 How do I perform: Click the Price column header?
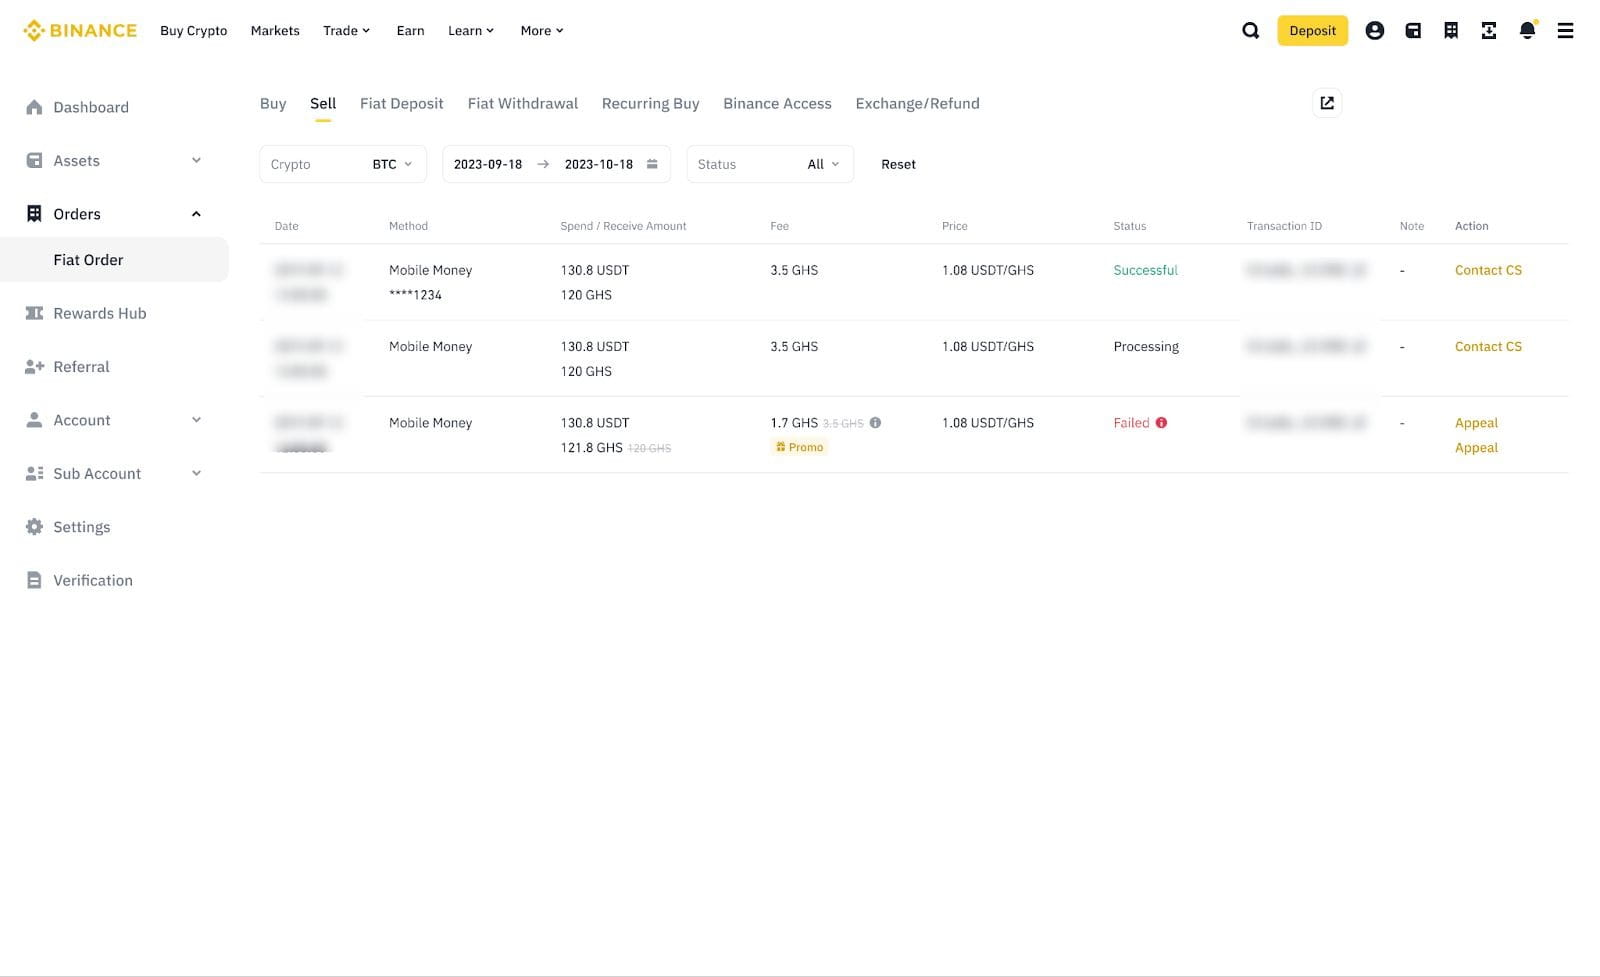pos(954,226)
